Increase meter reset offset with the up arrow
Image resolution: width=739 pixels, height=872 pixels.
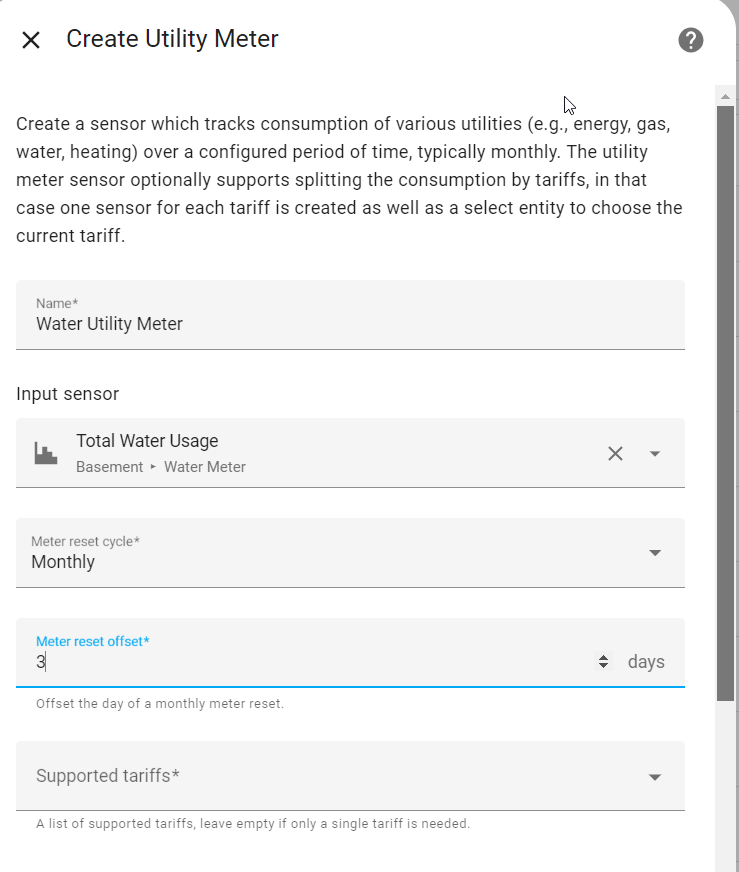(x=603, y=657)
